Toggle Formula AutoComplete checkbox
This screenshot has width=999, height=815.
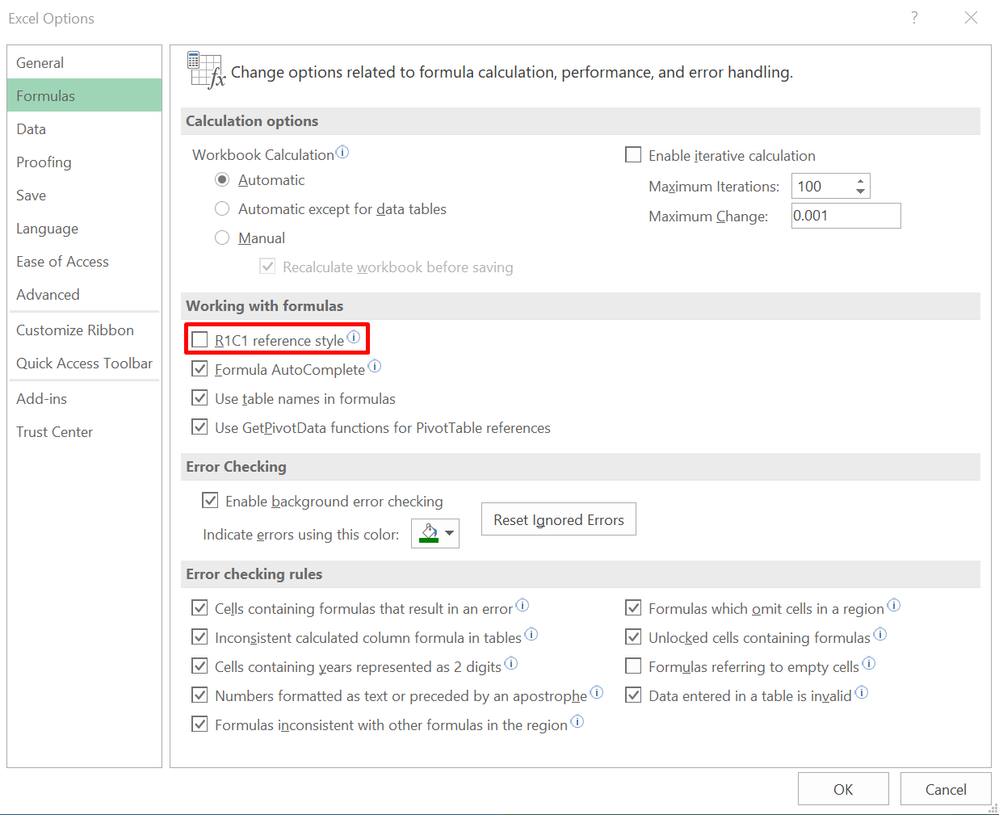coord(200,369)
